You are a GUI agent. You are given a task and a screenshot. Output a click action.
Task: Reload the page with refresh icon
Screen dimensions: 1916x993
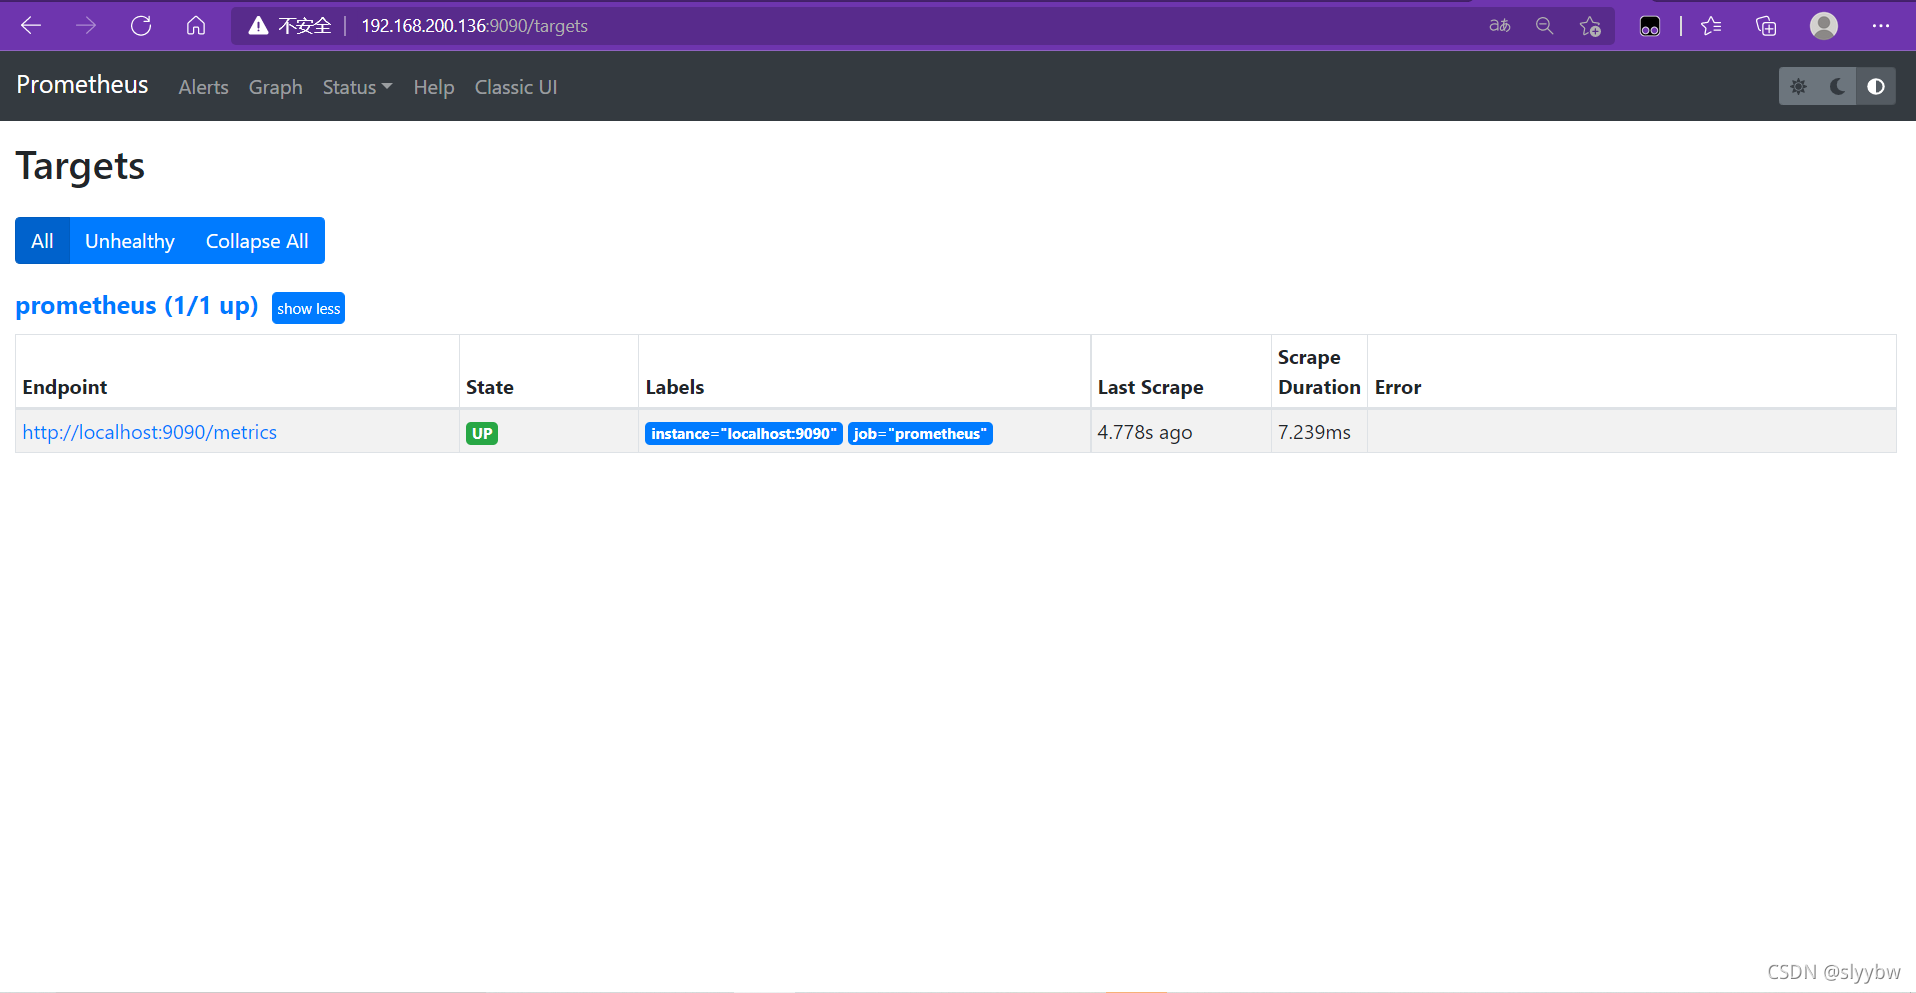point(141,26)
